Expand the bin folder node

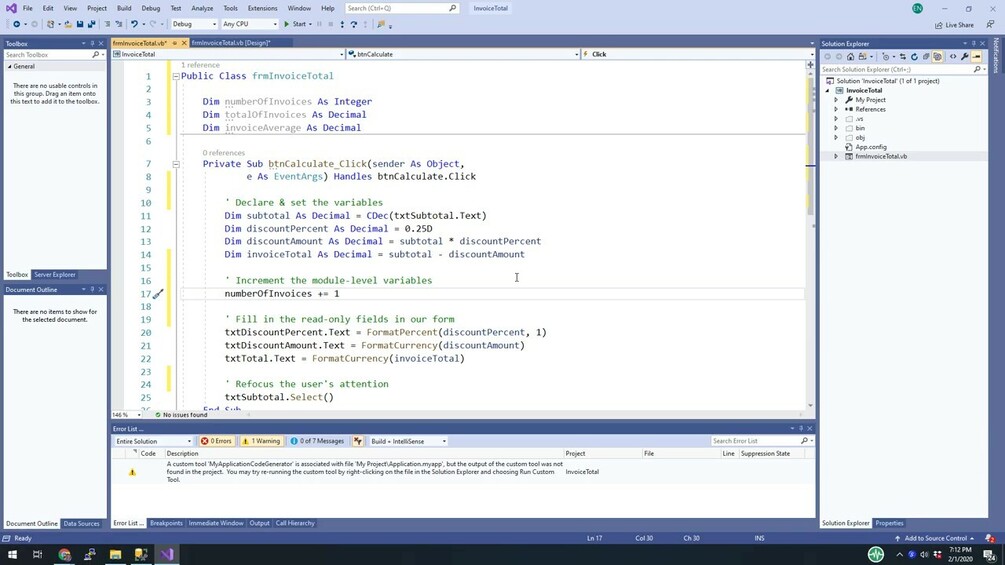pyautogui.click(x=836, y=128)
